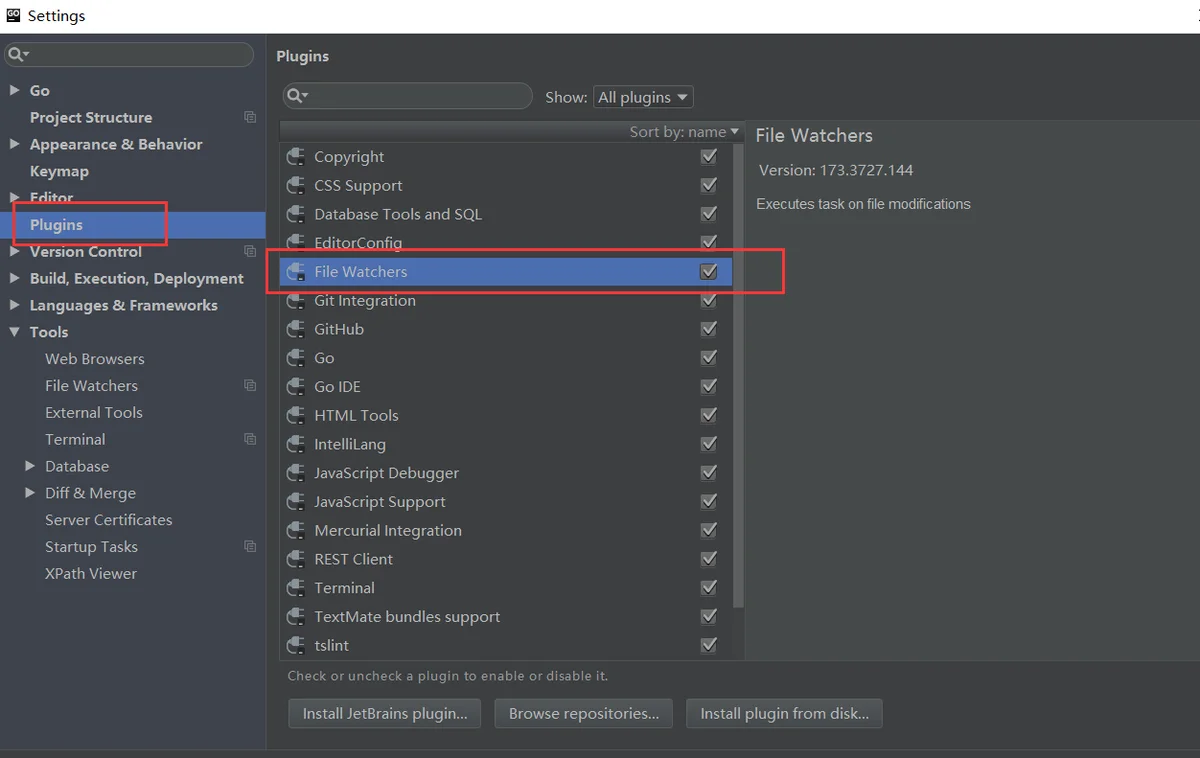The image size is (1200, 758).
Task: Click Install plugin from disk button
Action: (x=784, y=713)
